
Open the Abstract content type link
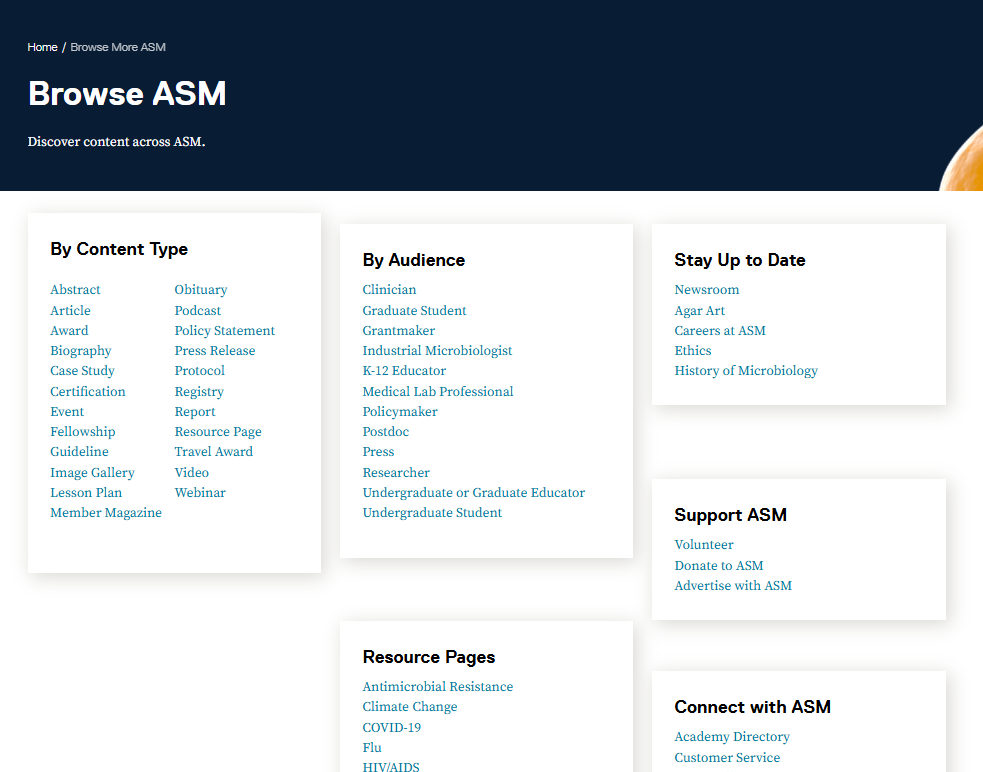click(75, 290)
